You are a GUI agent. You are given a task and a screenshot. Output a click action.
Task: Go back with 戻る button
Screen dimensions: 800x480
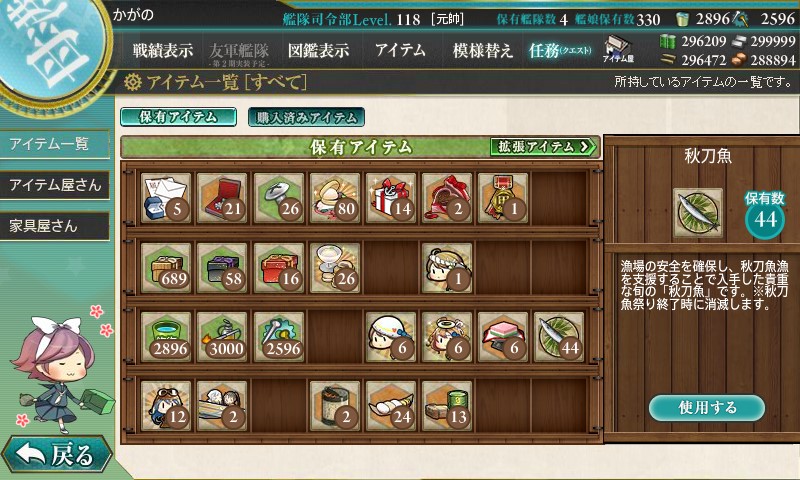tap(56, 454)
